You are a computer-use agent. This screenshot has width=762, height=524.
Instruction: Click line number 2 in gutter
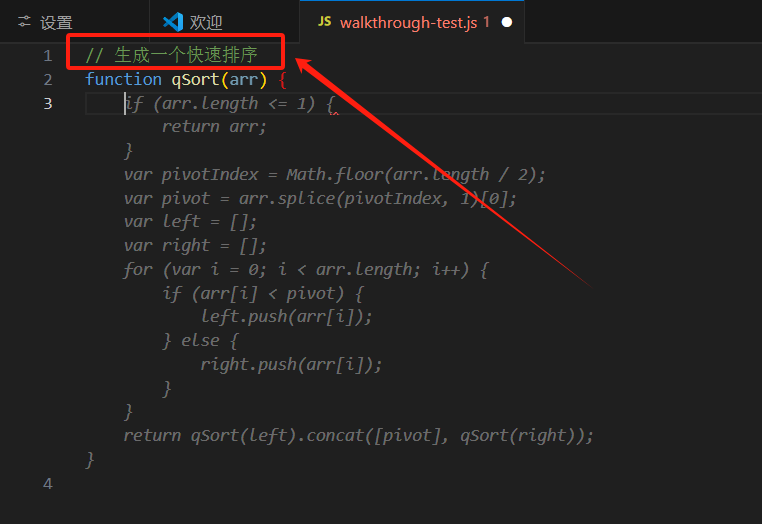coord(48,80)
